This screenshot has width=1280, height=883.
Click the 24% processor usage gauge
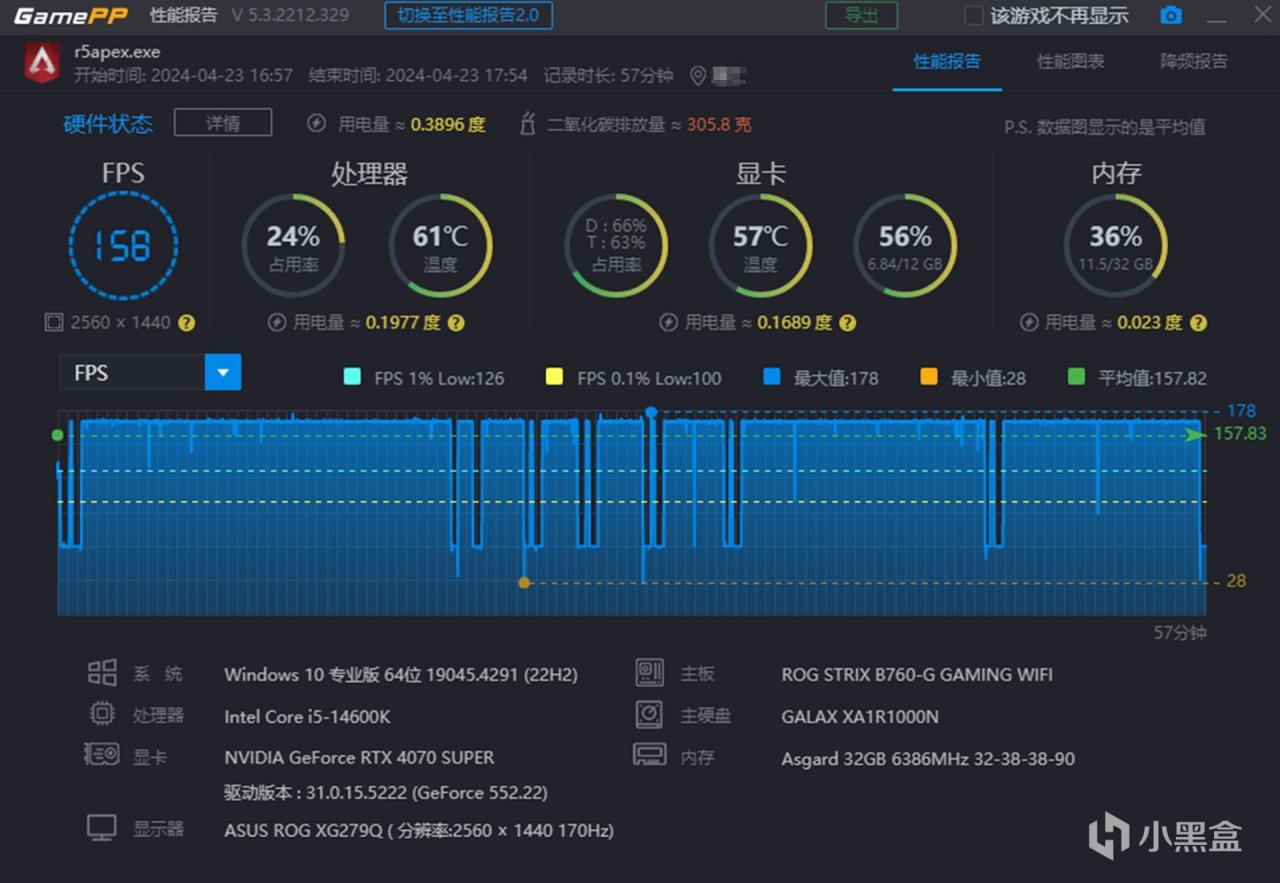tap(293, 245)
